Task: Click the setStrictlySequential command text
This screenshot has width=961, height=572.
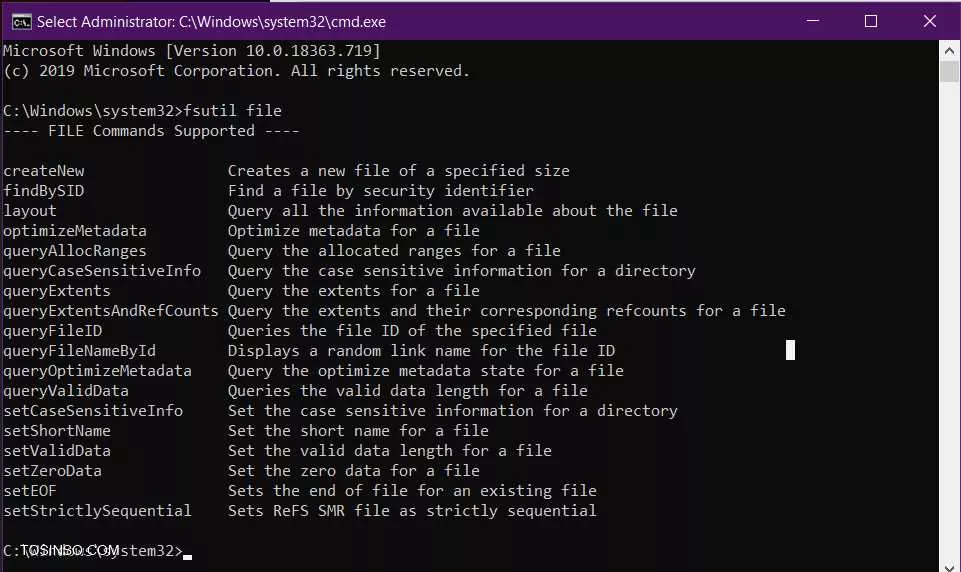Action: pyautogui.click(x=97, y=511)
